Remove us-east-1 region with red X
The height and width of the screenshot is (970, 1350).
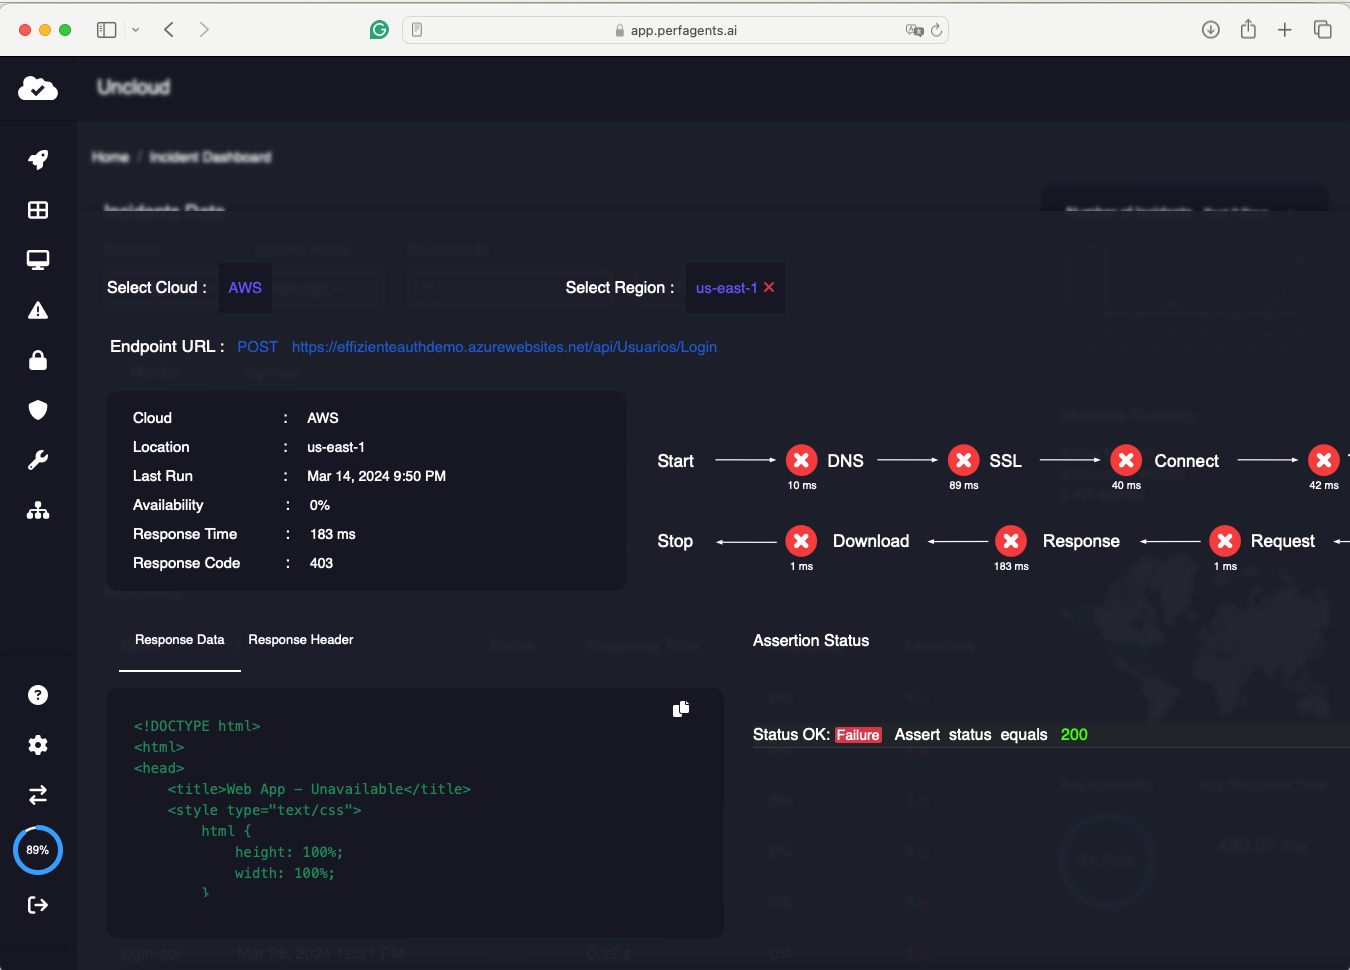(769, 287)
